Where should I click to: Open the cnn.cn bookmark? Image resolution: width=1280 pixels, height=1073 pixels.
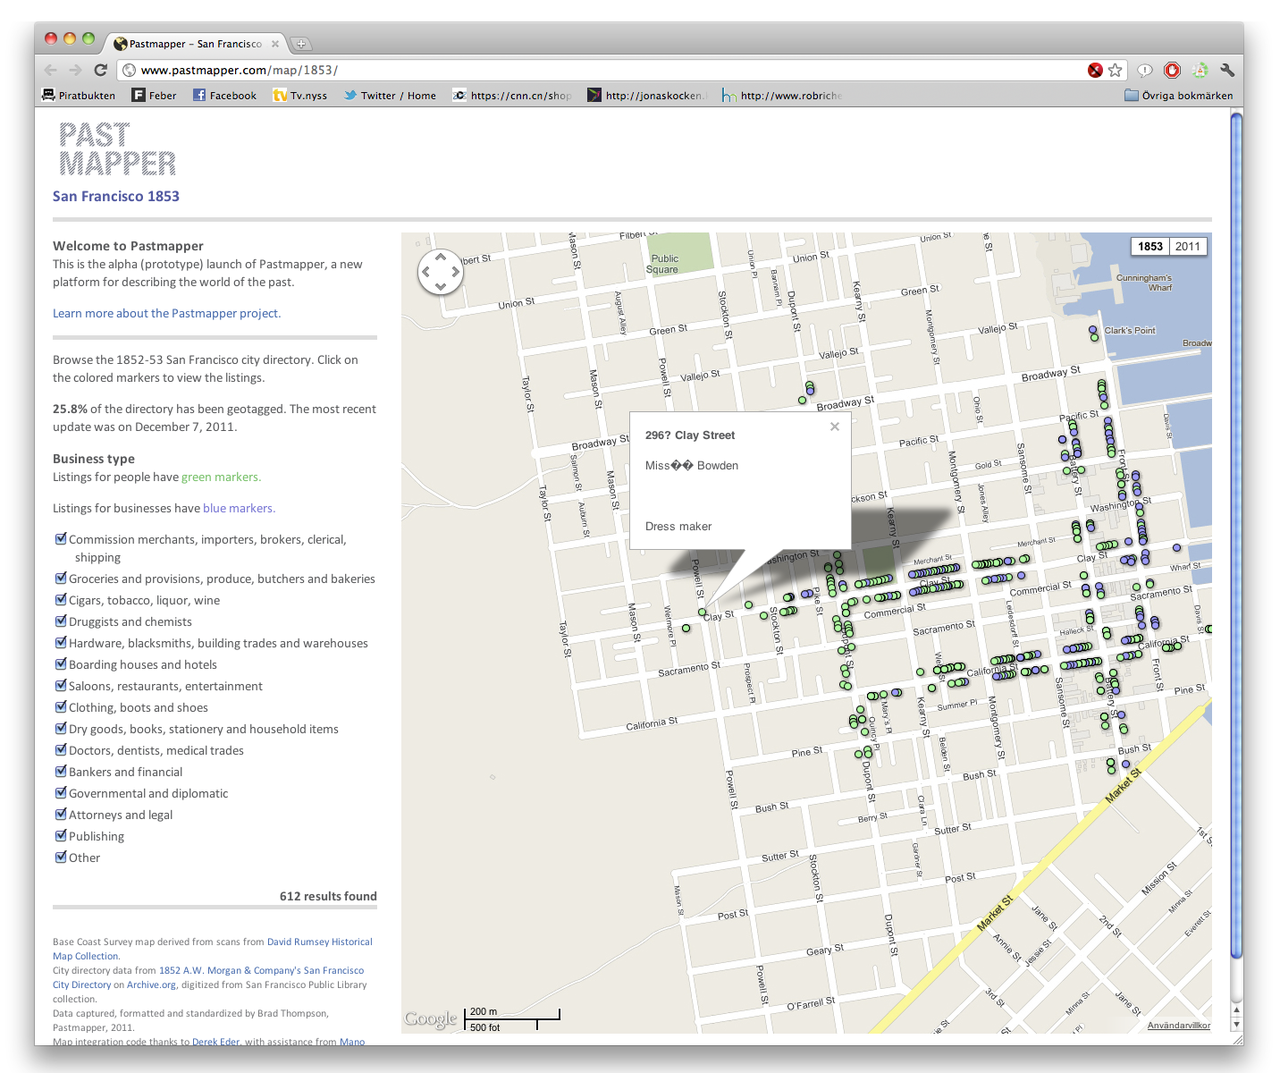[512, 96]
